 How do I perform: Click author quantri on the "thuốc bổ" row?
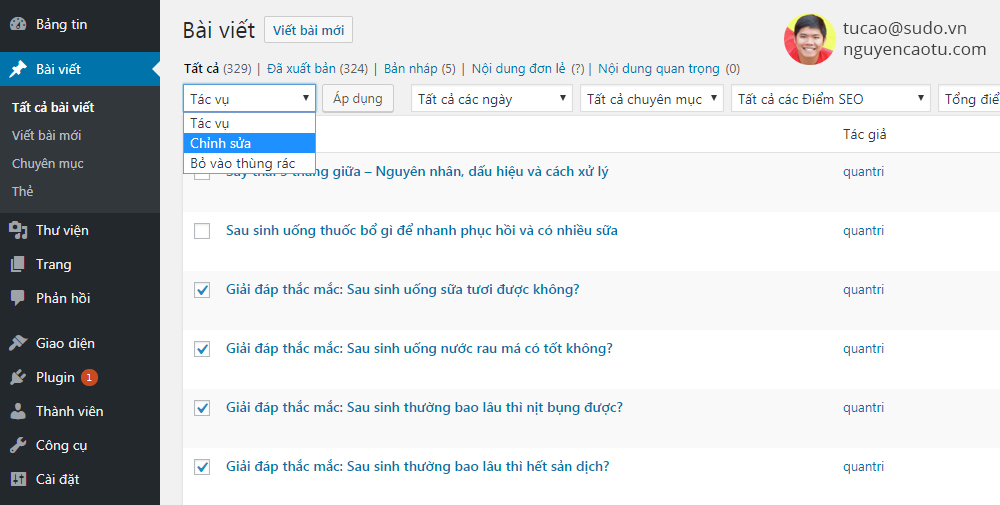(x=864, y=231)
